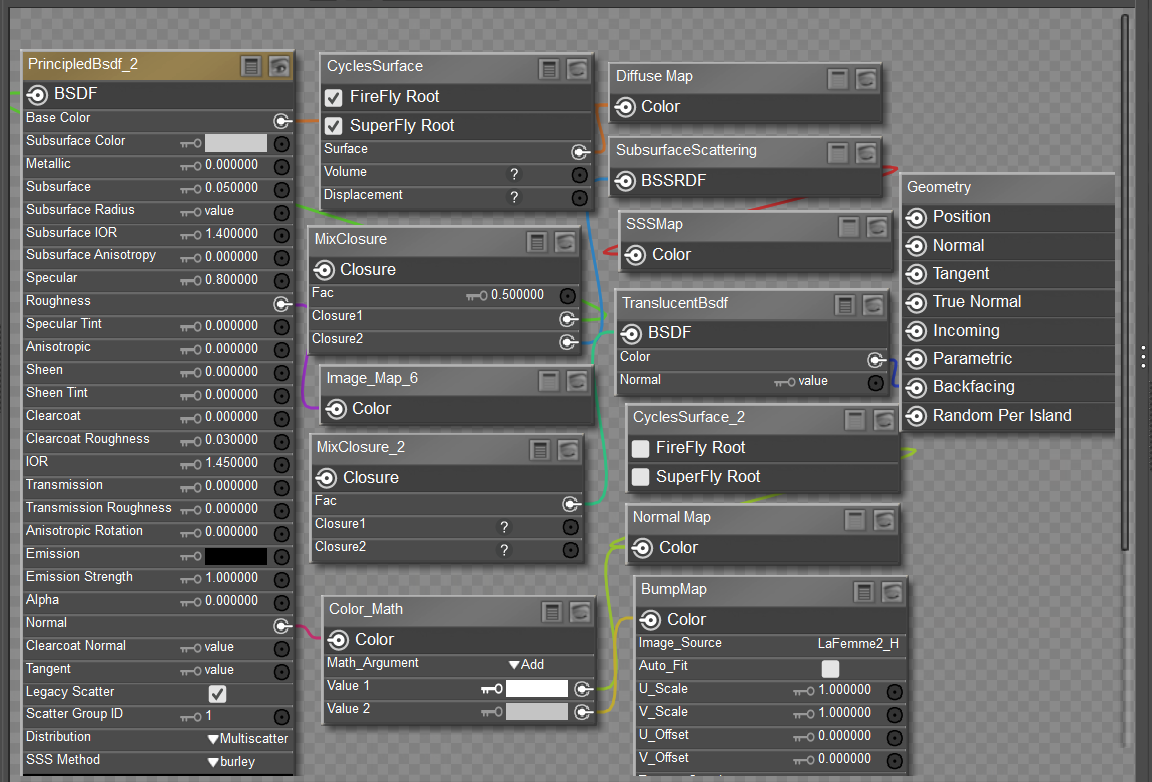This screenshot has height=782, width=1152.
Task: Click Clearcoat Roughness value 0.030000
Action: click(x=231, y=440)
